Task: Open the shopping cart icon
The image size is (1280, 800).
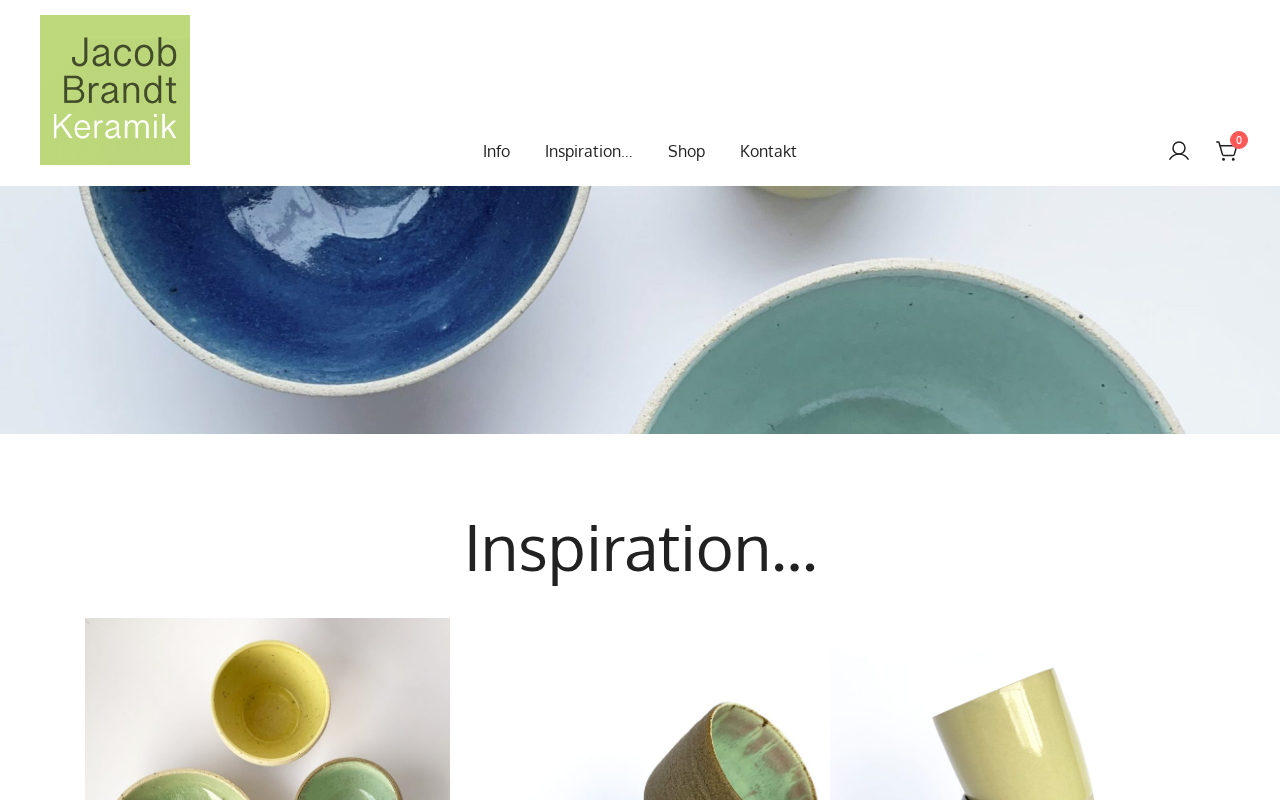Action: (1226, 151)
